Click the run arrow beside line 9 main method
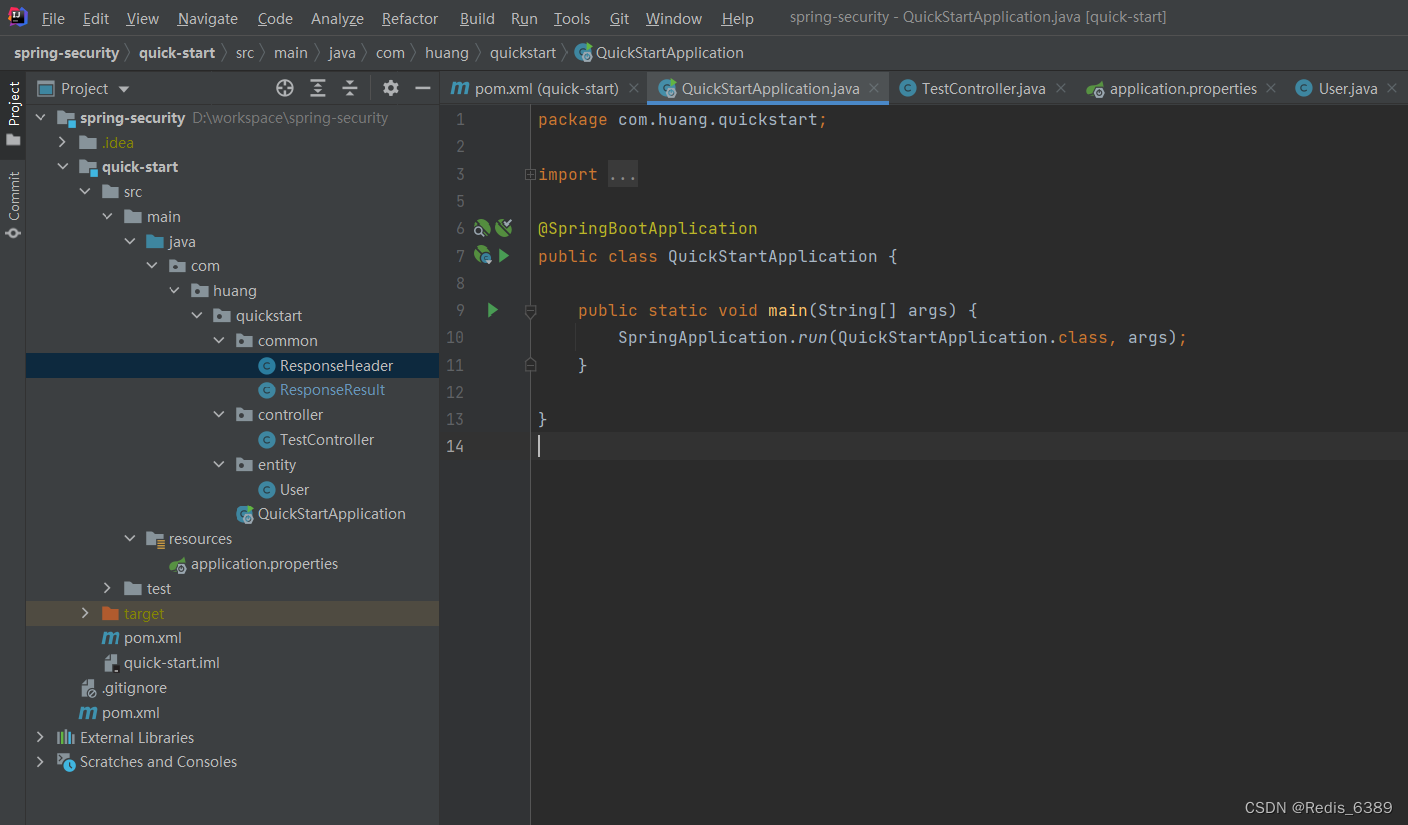This screenshot has width=1408, height=825. click(x=492, y=310)
